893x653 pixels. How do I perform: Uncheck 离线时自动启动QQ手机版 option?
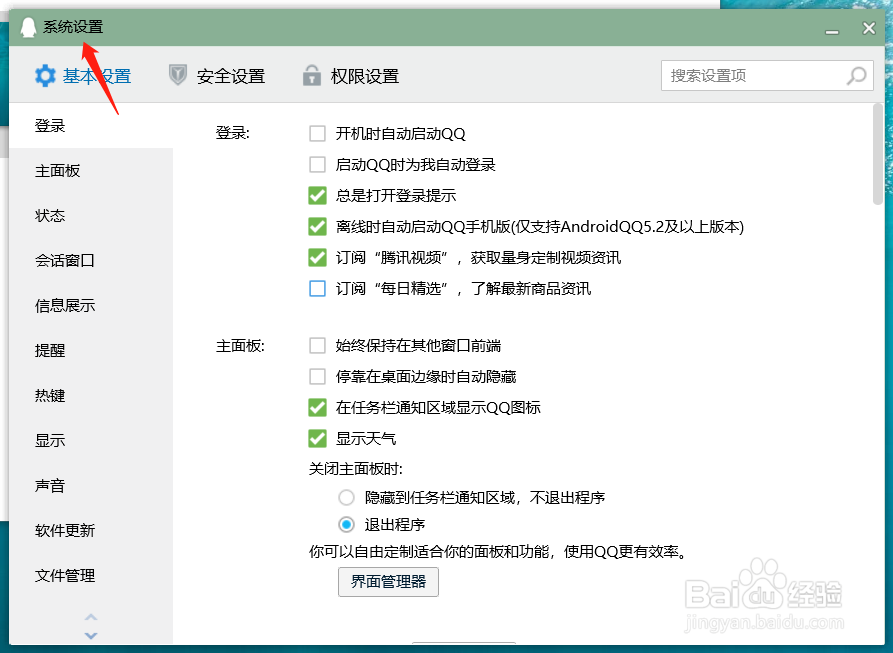pyautogui.click(x=317, y=227)
